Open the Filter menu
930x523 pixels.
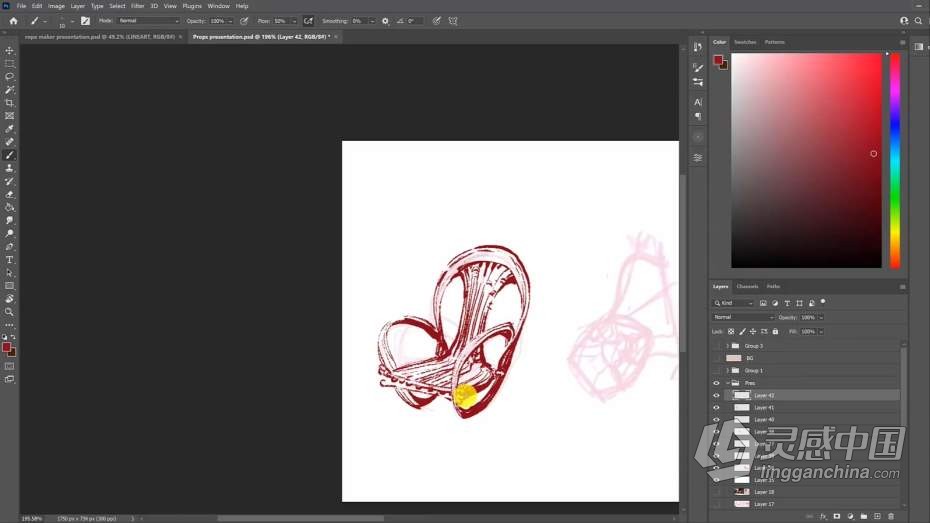click(138, 6)
